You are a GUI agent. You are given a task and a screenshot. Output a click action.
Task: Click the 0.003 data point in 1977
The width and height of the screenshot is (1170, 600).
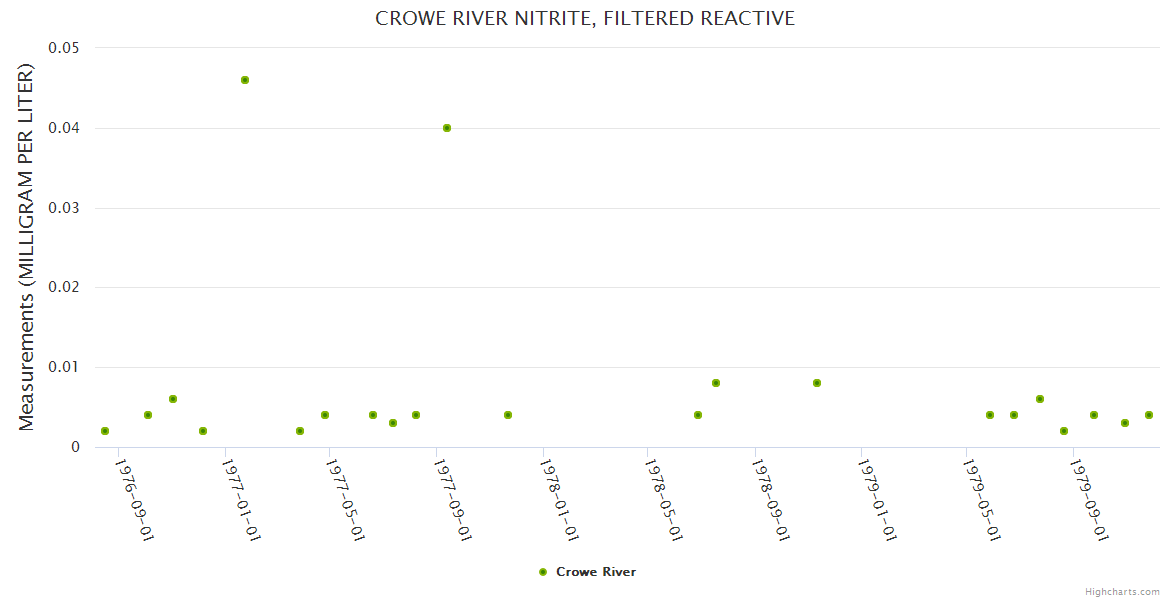393,423
